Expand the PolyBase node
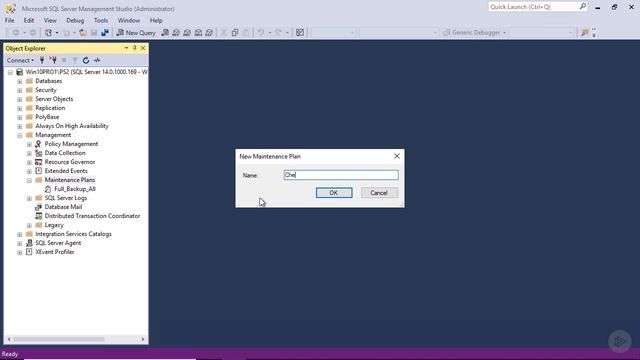Screen dimensions: 640x360 click(20, 117)
